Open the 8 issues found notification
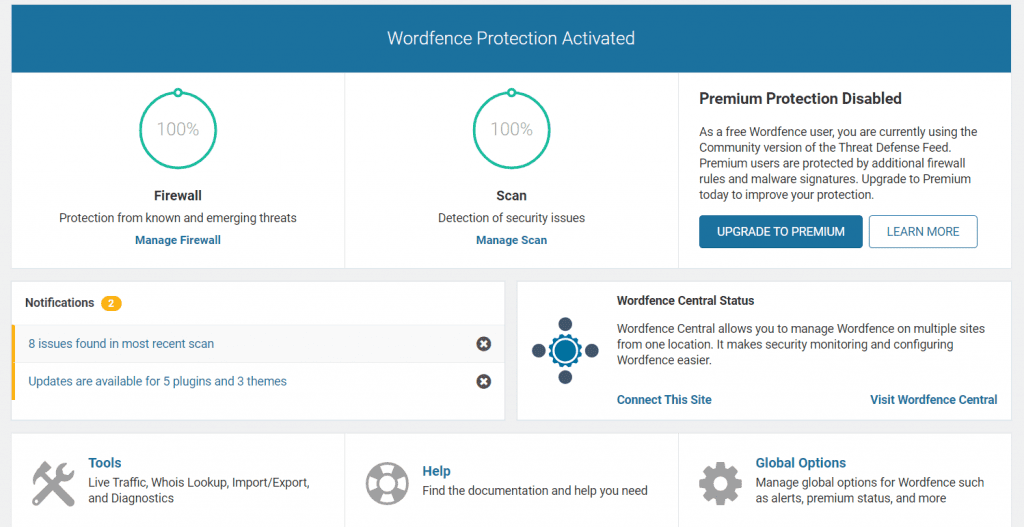Screen dimensions: 1024x527 121,344
